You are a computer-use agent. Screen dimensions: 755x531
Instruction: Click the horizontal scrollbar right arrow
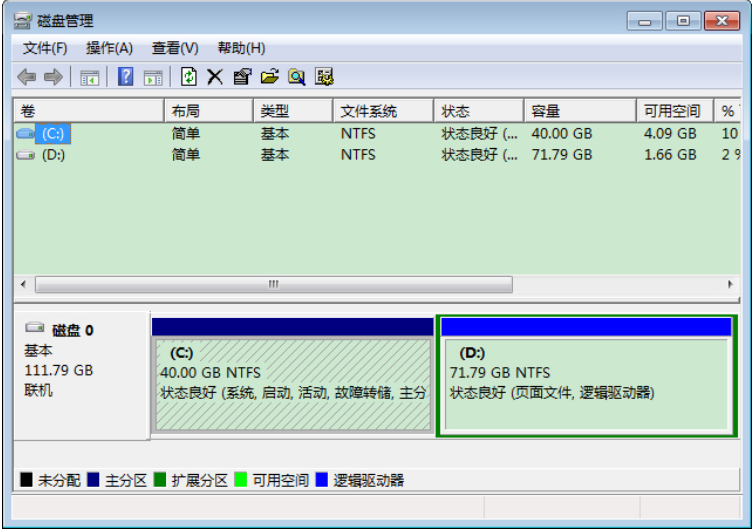tap(730, 285)
